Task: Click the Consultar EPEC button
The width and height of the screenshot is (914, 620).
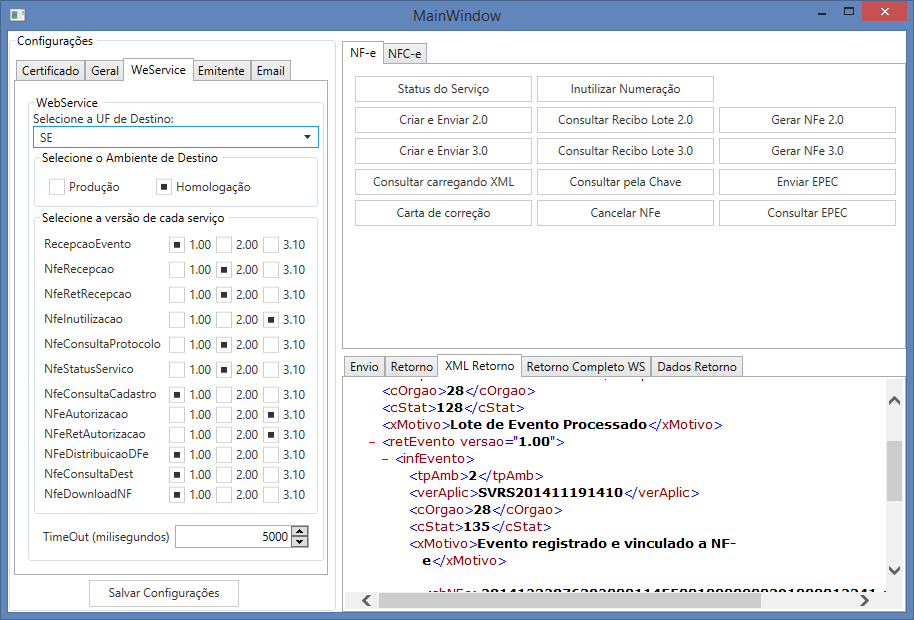Action: tap(807, 213)
